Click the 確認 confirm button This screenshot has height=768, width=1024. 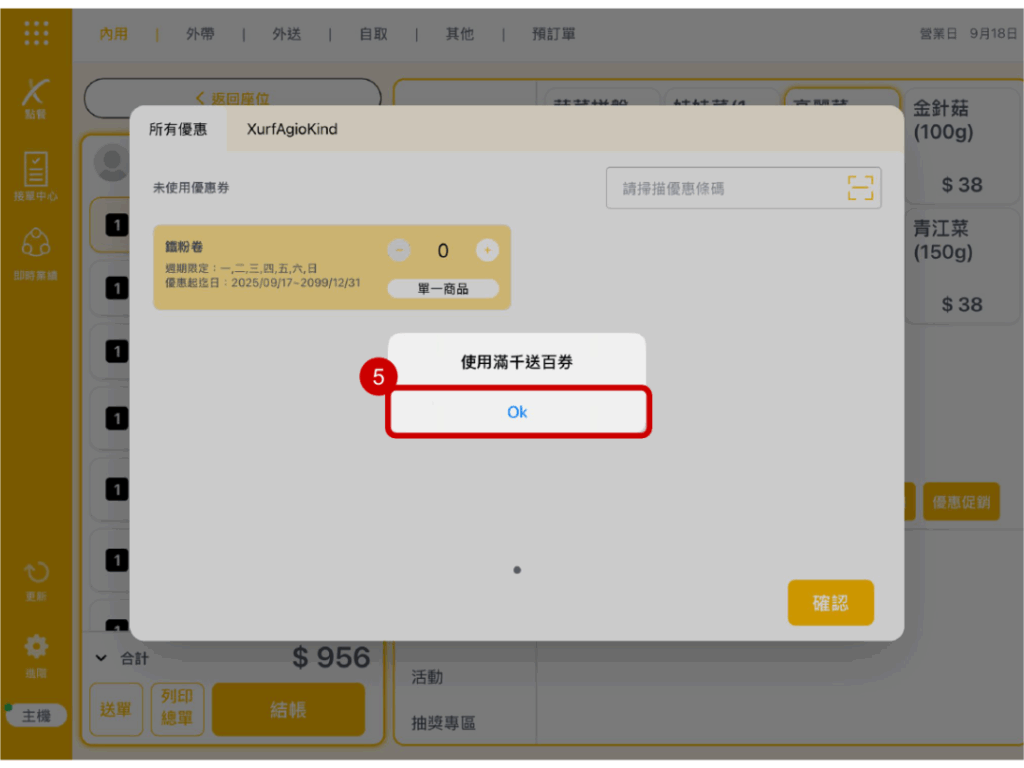point(830,603)
